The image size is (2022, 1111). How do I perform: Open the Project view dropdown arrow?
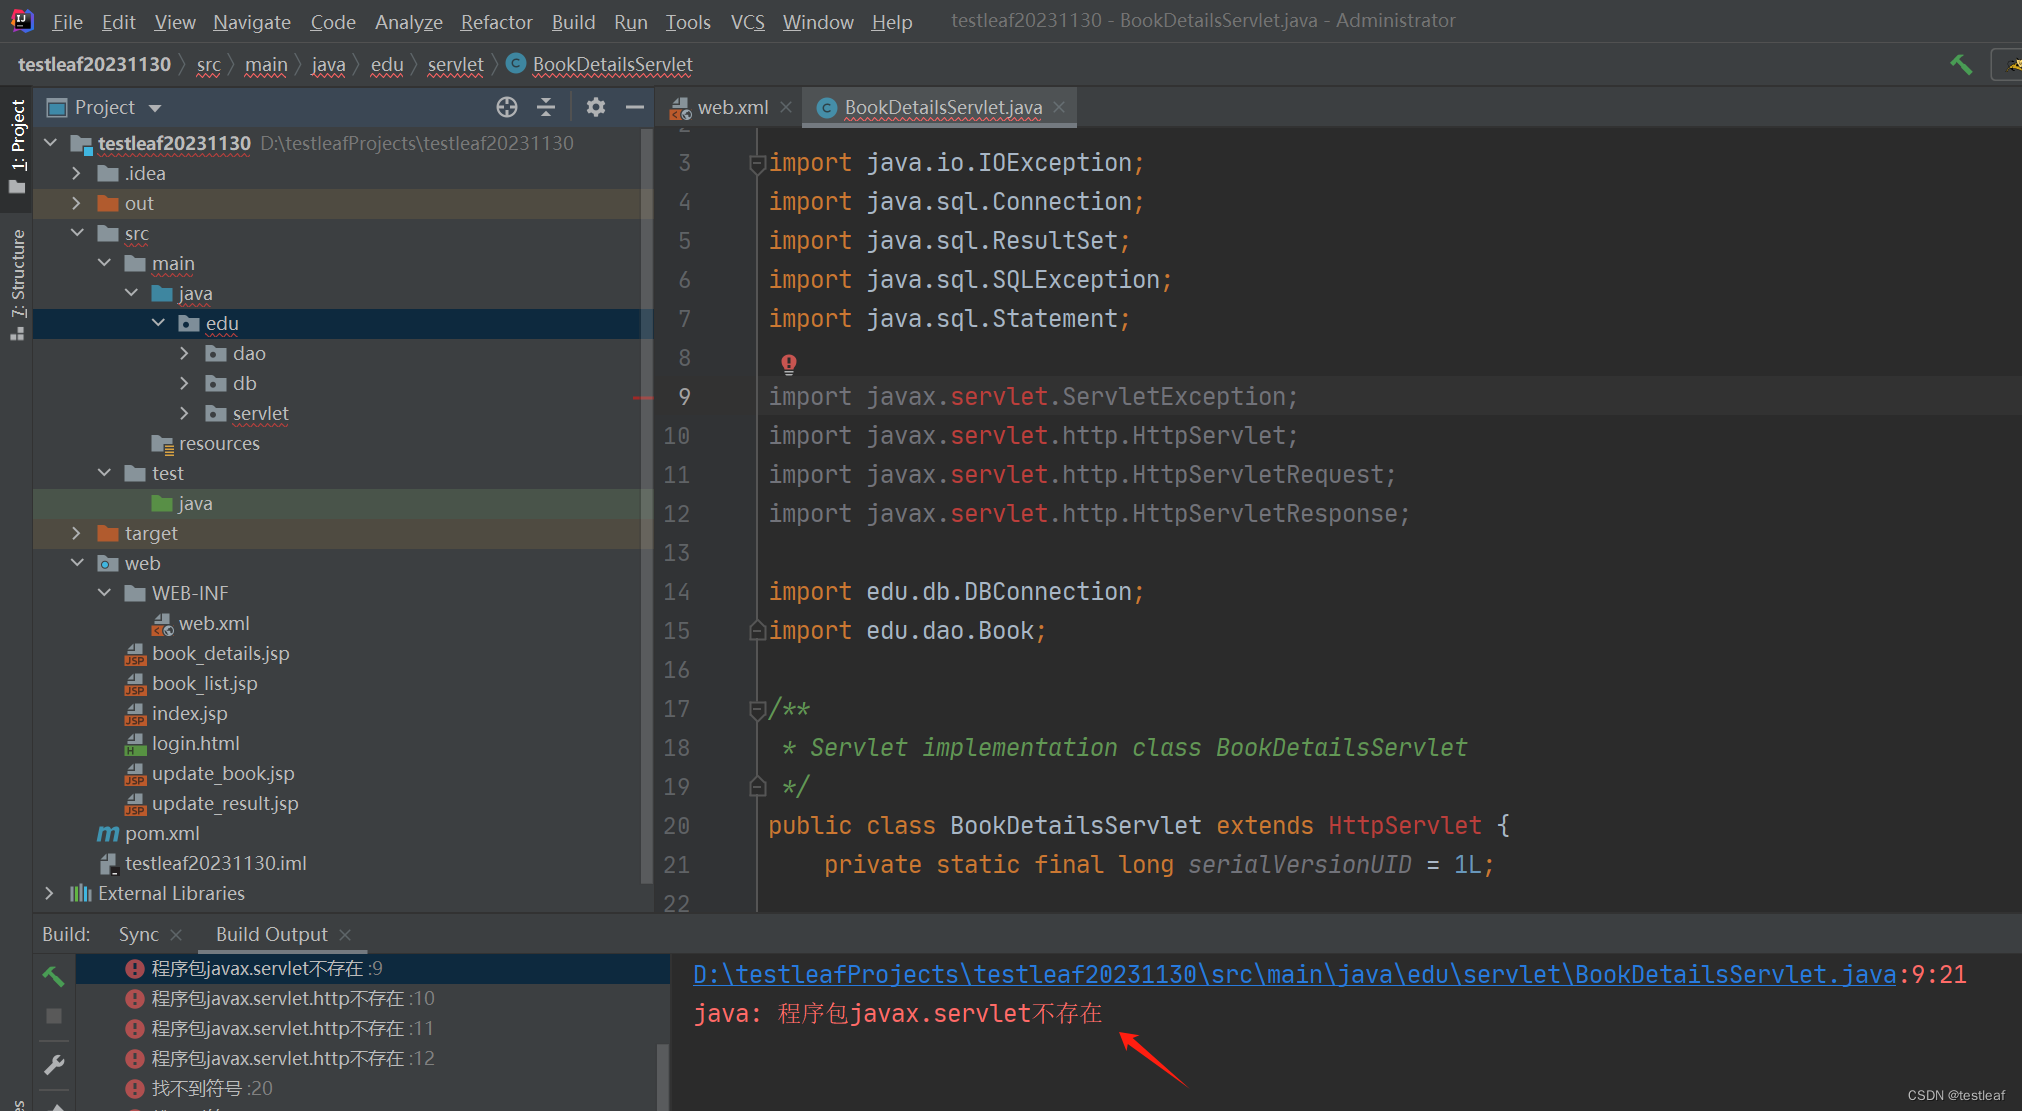[x=155, y=108]
